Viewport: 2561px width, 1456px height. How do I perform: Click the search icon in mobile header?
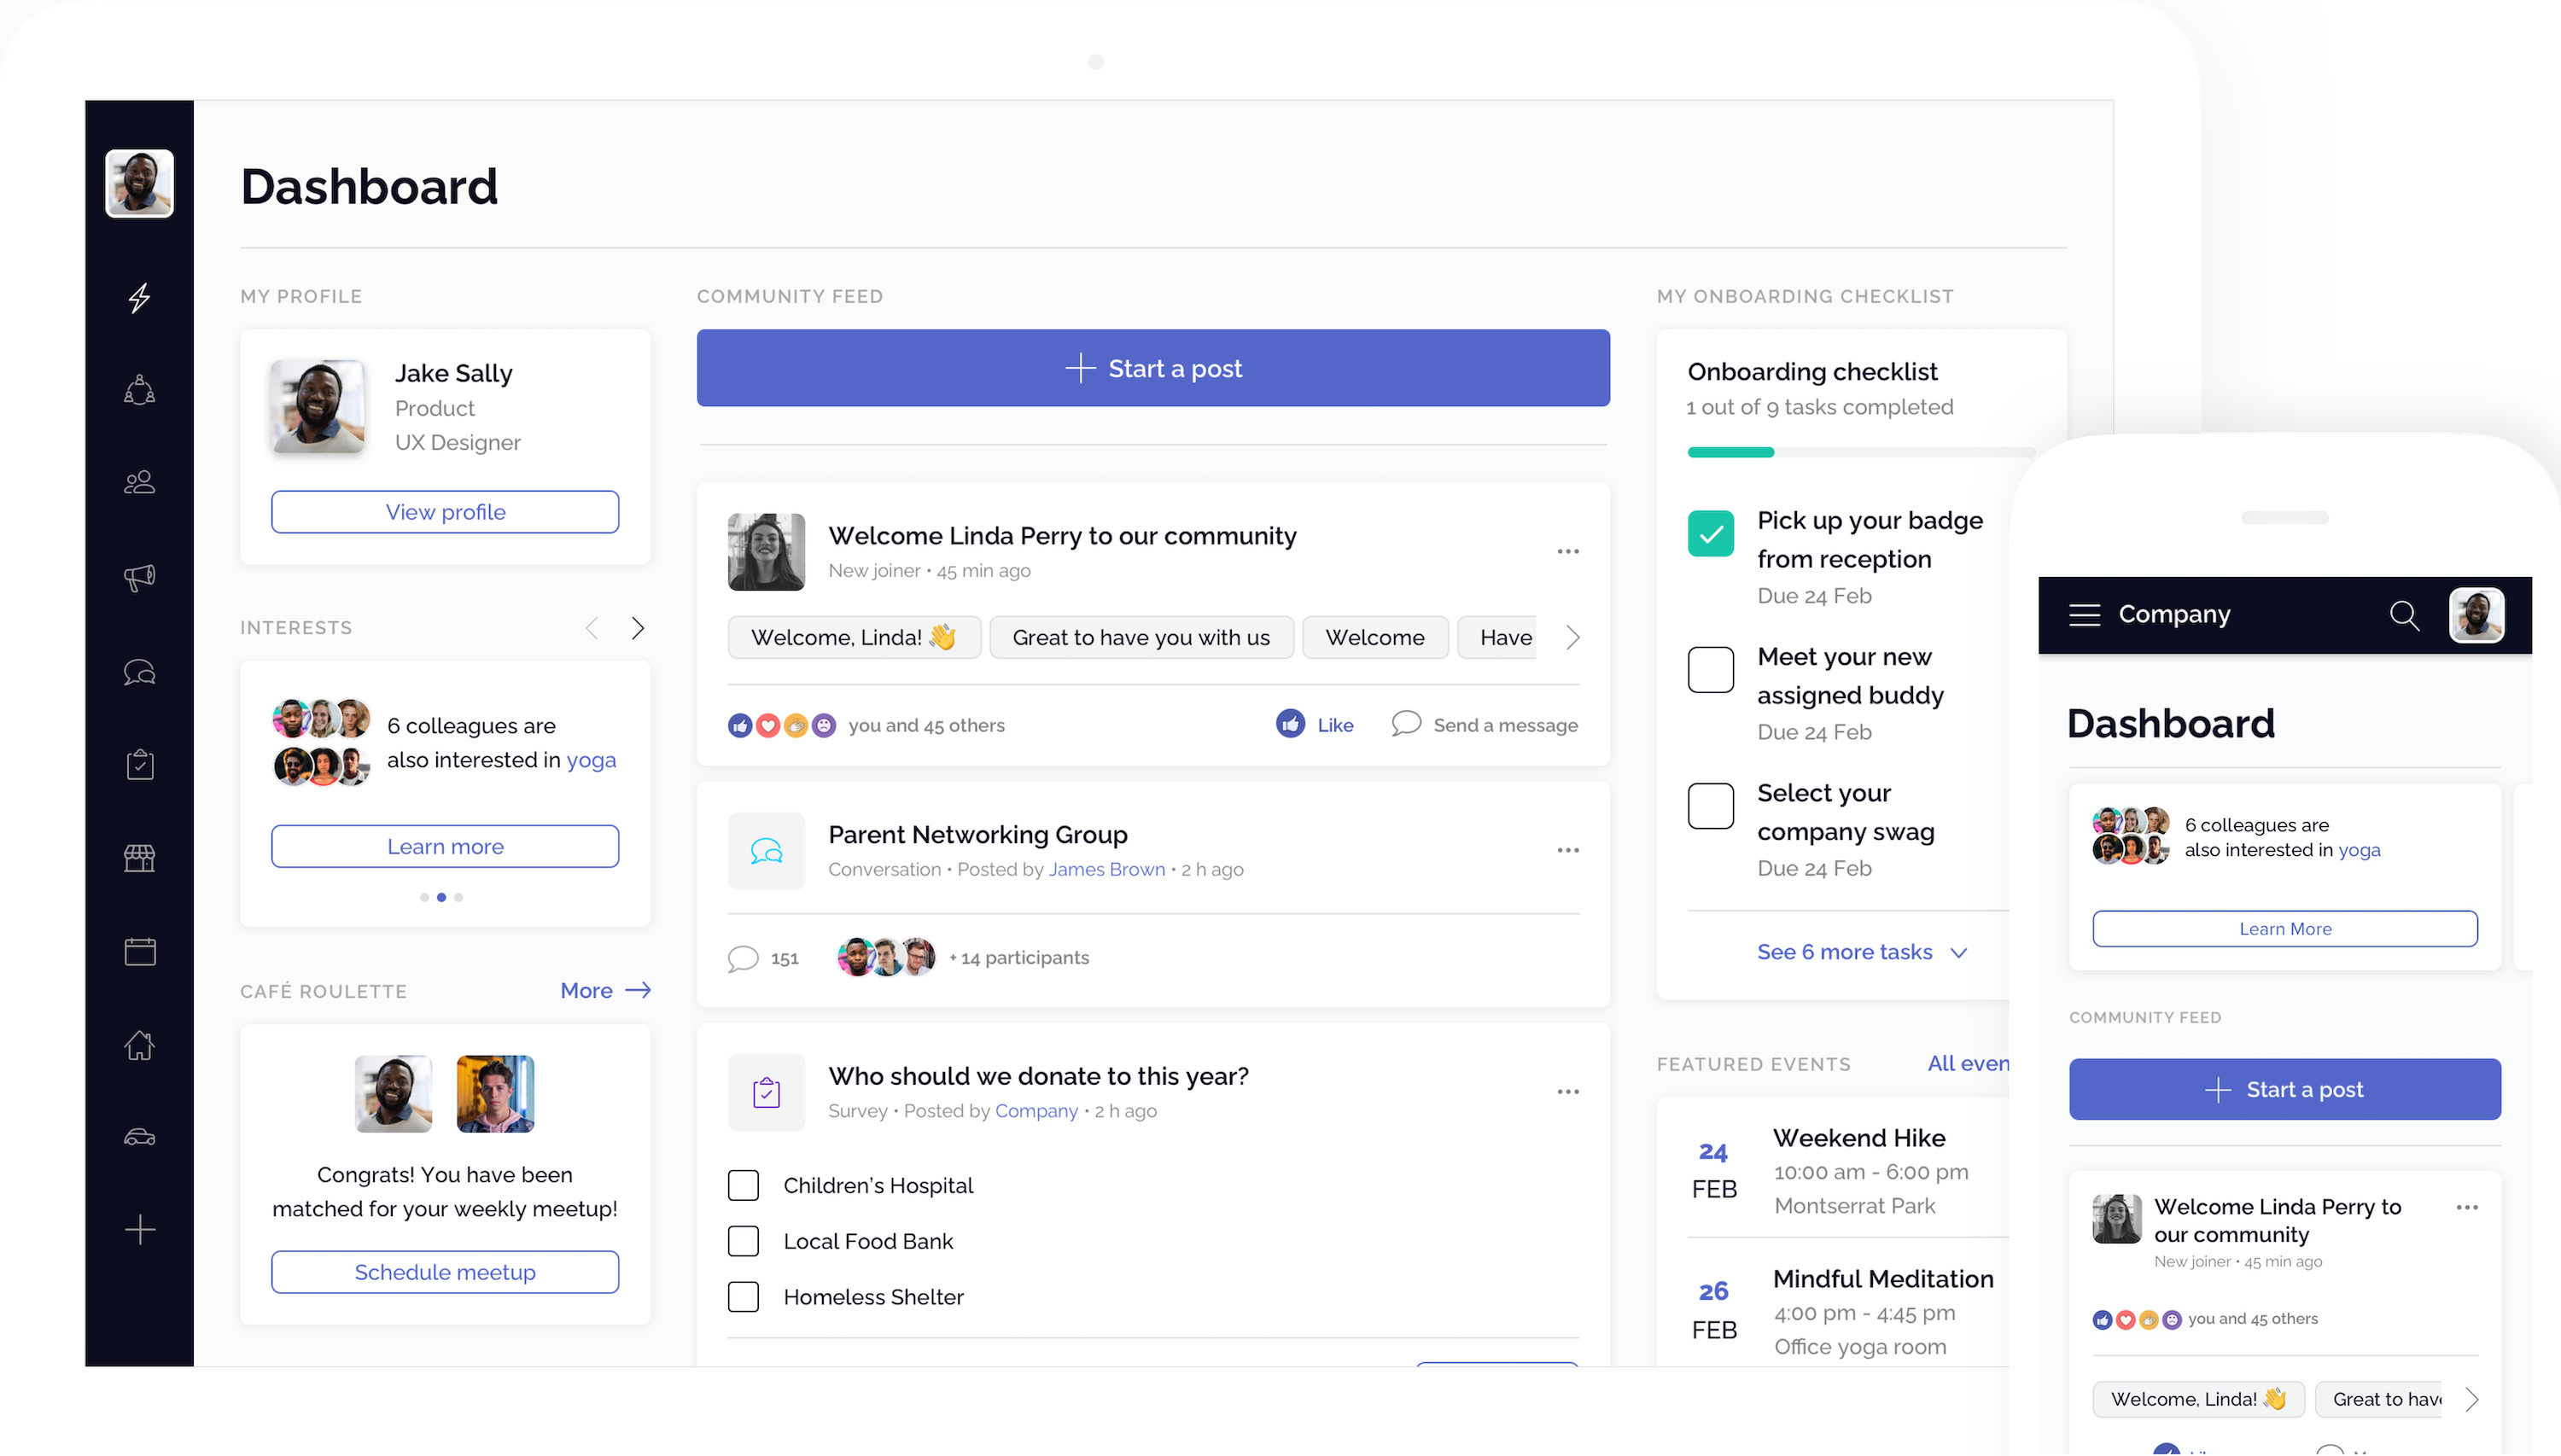2404,615
